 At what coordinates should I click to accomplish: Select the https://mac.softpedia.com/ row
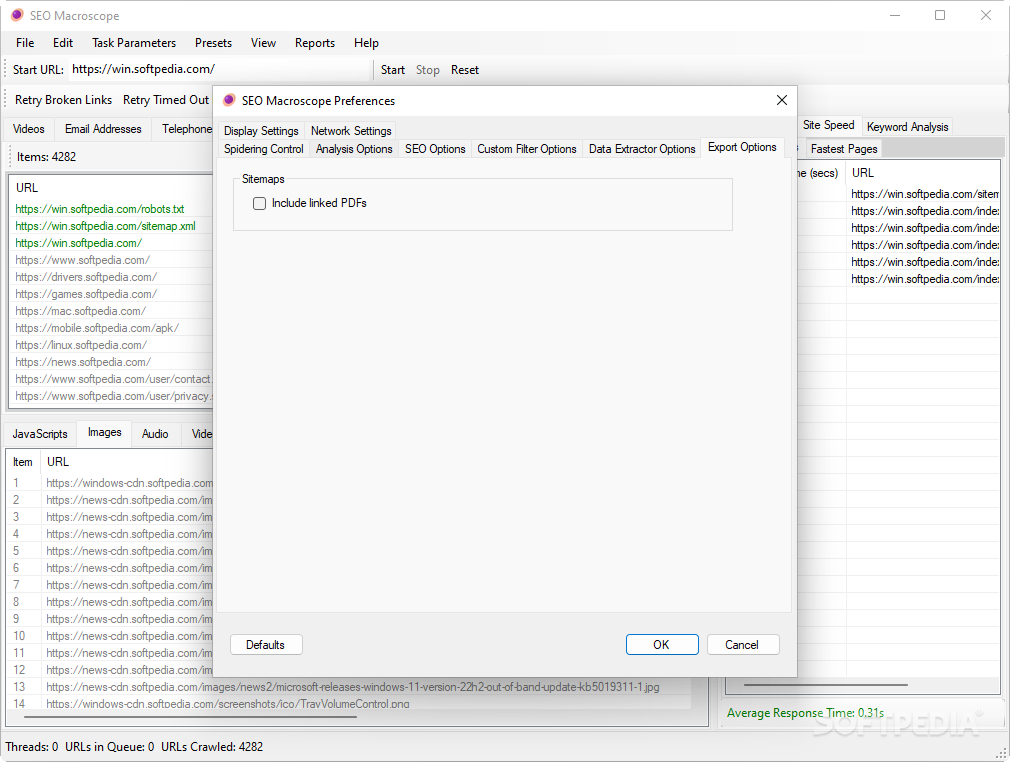coord(110,311)
